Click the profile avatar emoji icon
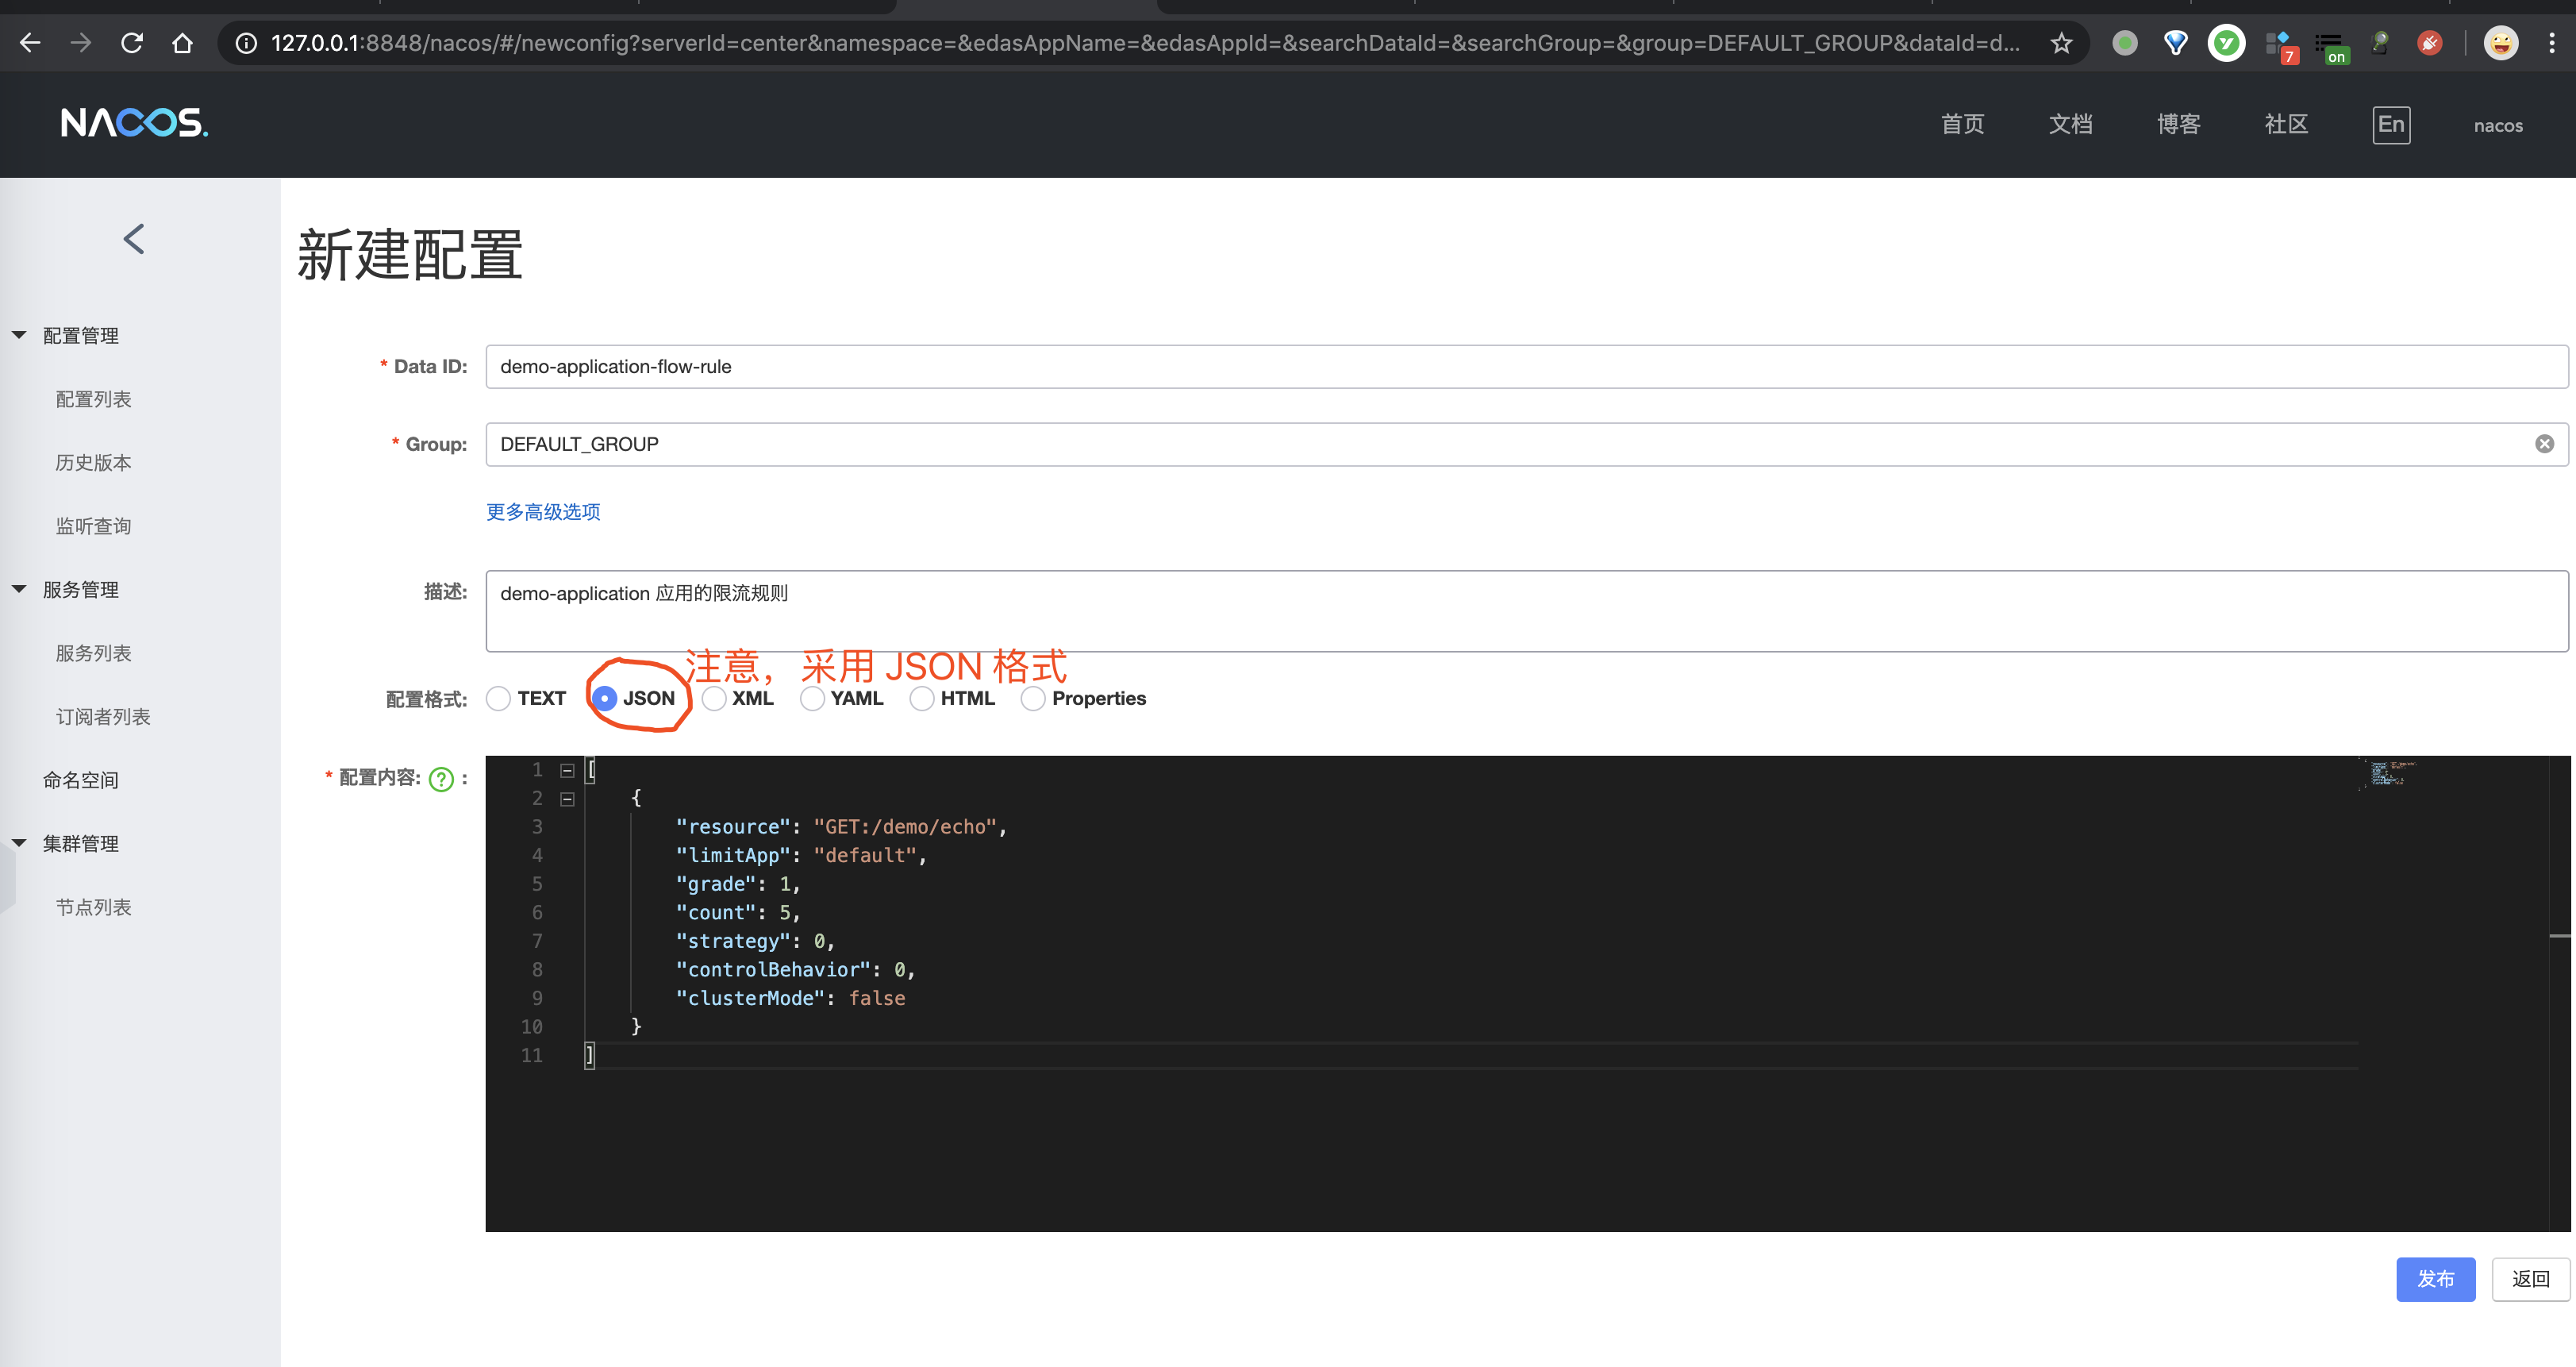Viewport: 2576px width, 1367px height. pyautogui.click(x=2501, y=43)
